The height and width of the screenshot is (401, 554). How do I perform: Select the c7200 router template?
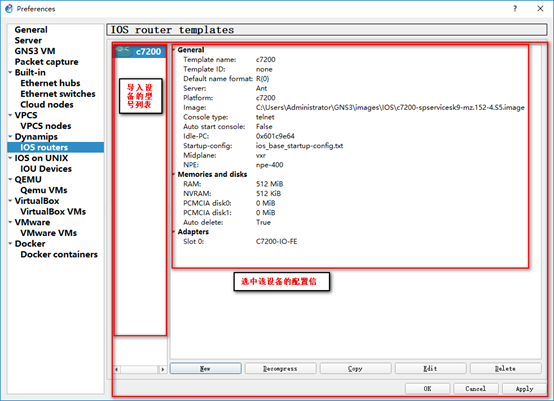click(x=140, y=52)
